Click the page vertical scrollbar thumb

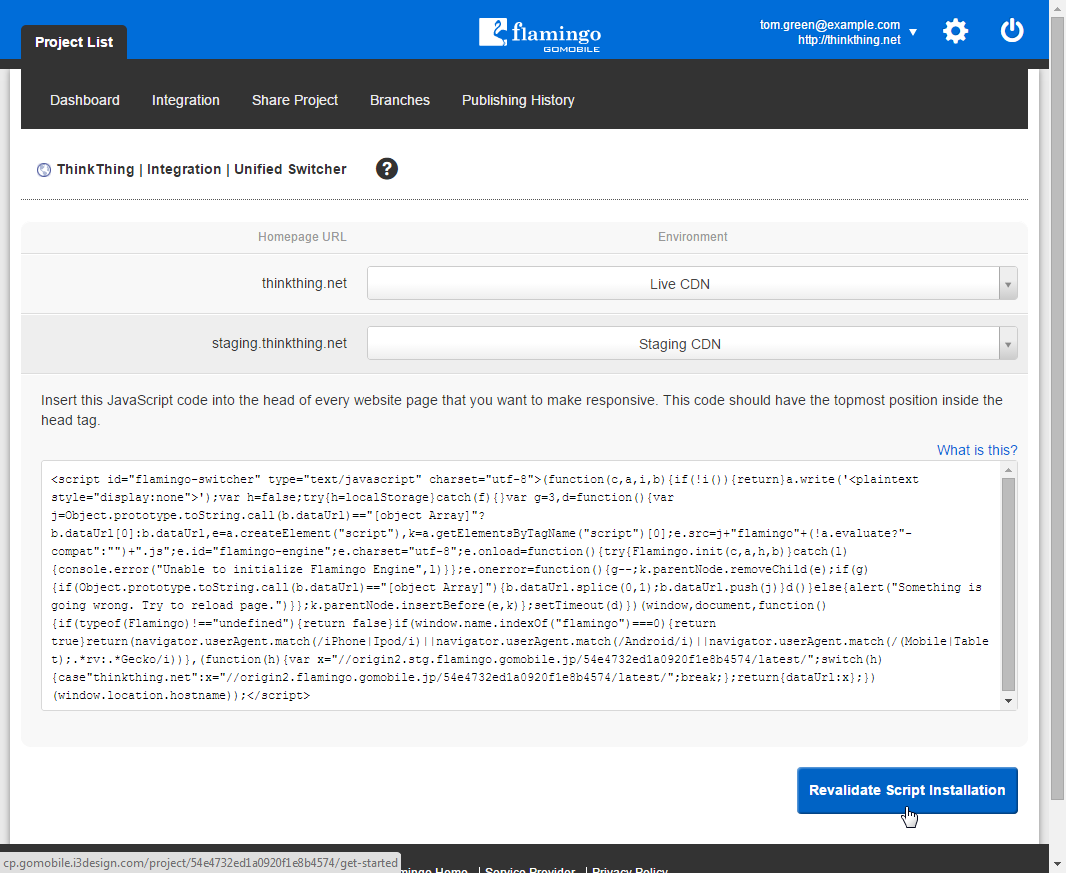click(1057, 408)
